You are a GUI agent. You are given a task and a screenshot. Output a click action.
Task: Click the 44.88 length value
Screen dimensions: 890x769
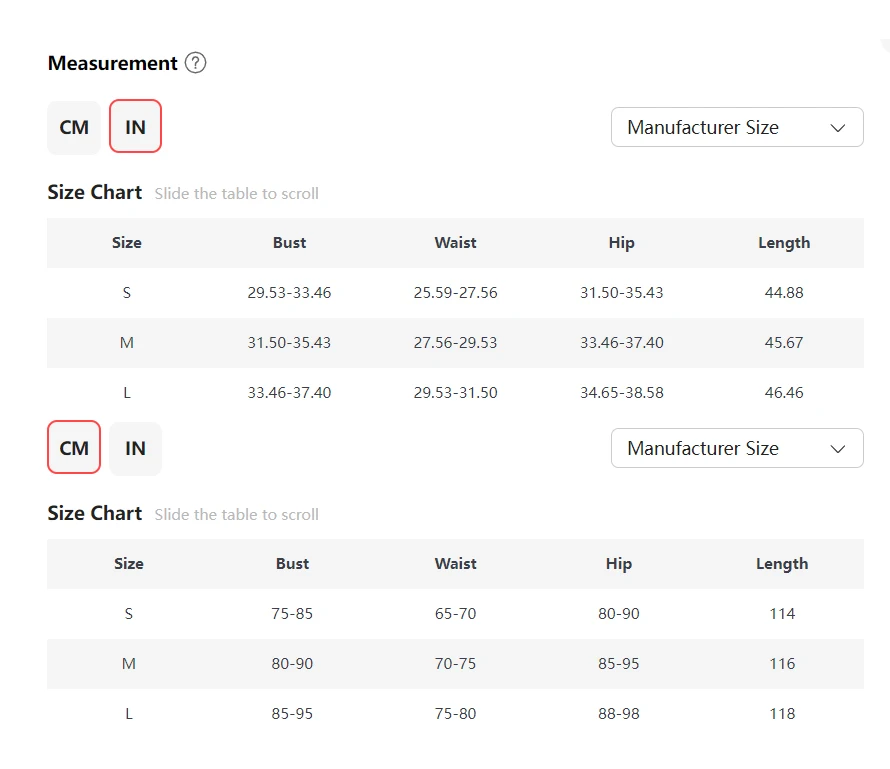(784, 293)
